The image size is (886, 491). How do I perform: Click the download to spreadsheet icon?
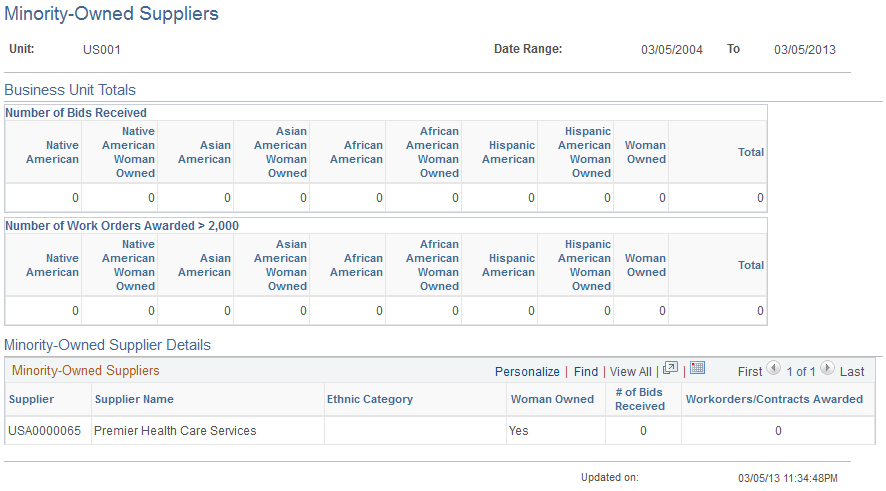(698, 368)
